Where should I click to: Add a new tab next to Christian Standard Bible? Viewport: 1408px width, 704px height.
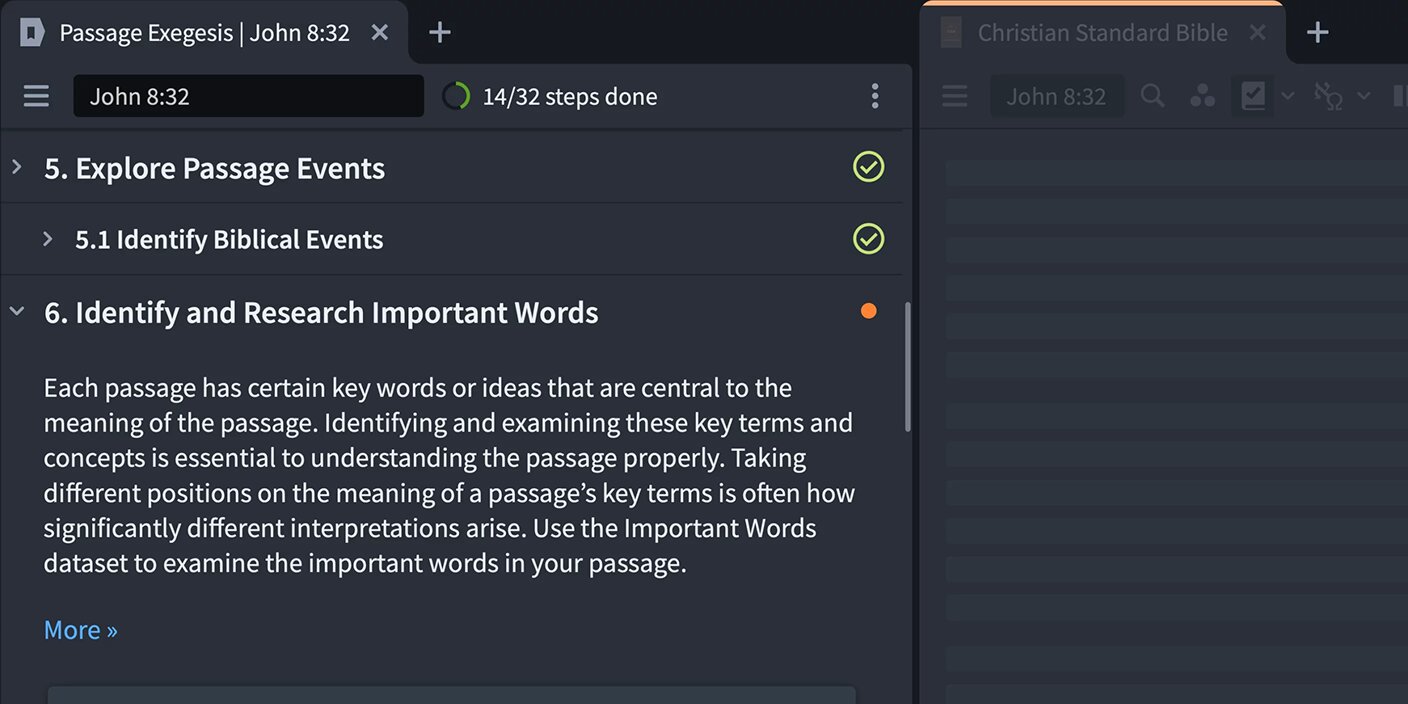pos(1318,33)
